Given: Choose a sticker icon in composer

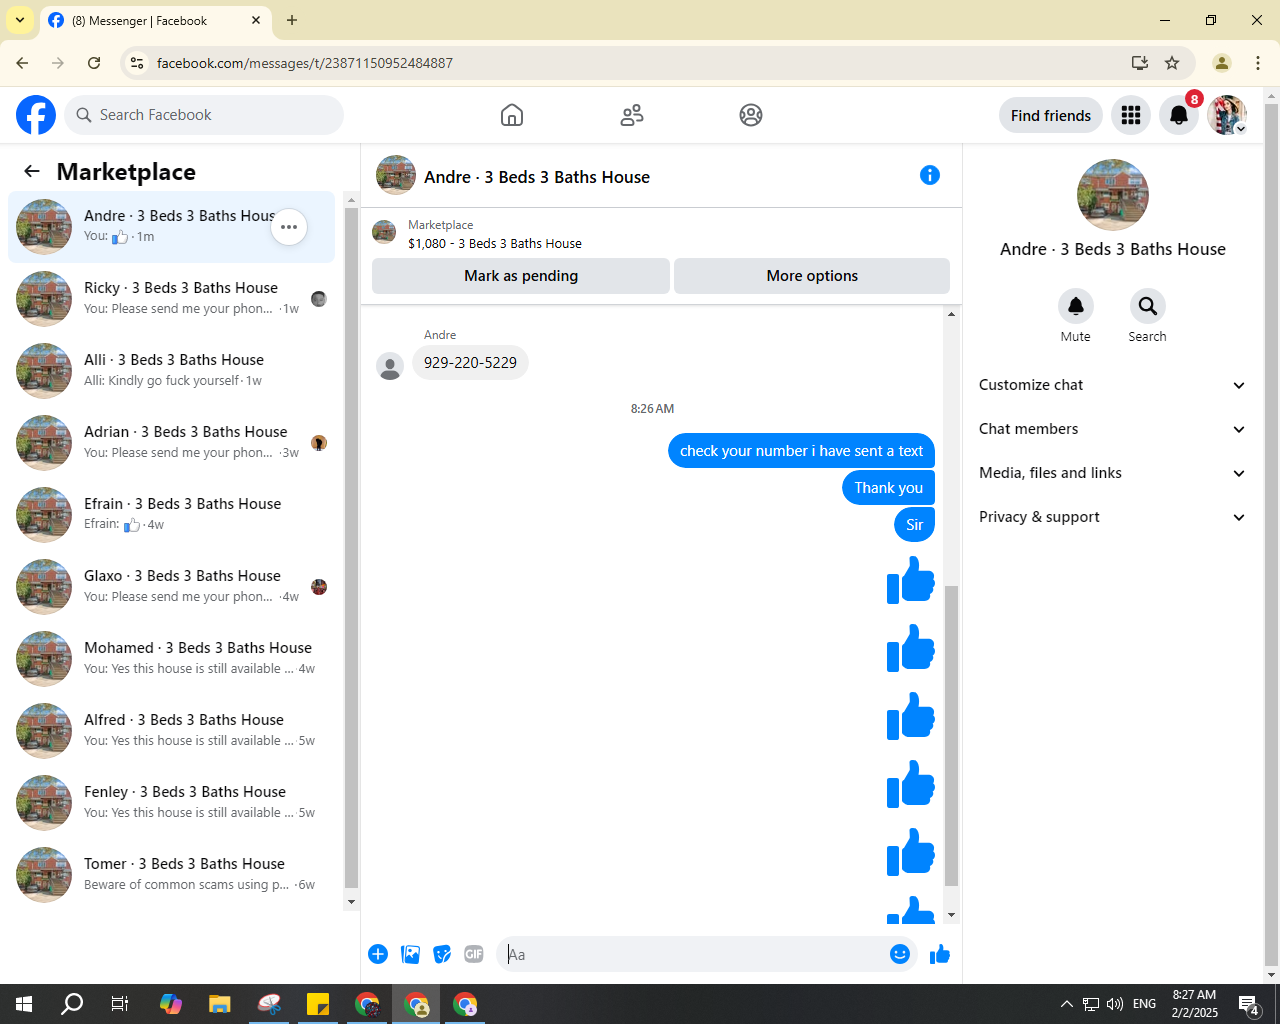Looking at the screenshot, I should (442, 954).
